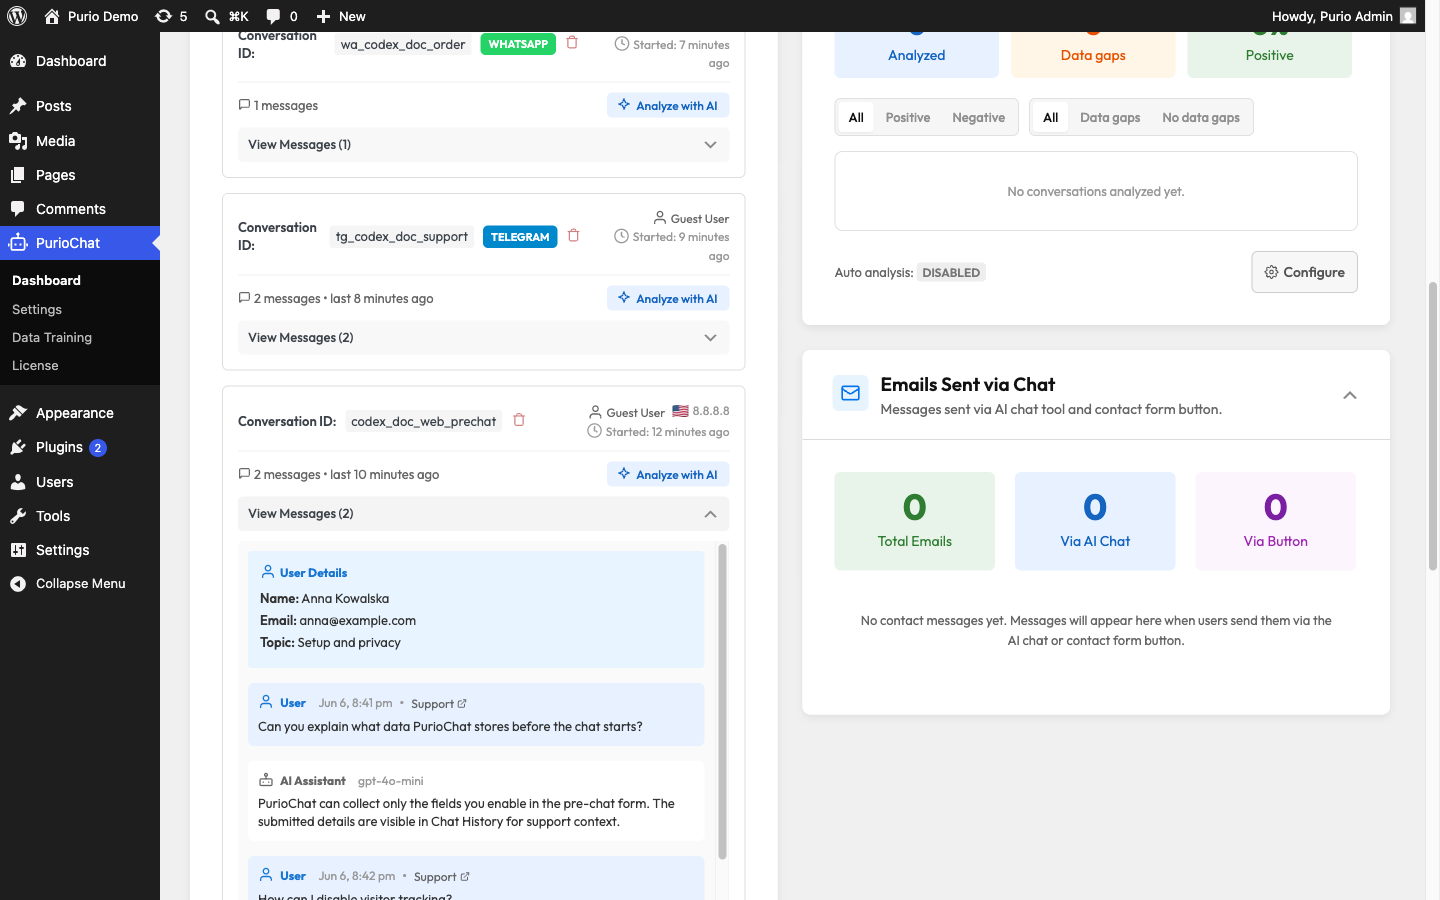Select the All data gaps filter
Viewport: 1440px width, 900px height.
1050,117
